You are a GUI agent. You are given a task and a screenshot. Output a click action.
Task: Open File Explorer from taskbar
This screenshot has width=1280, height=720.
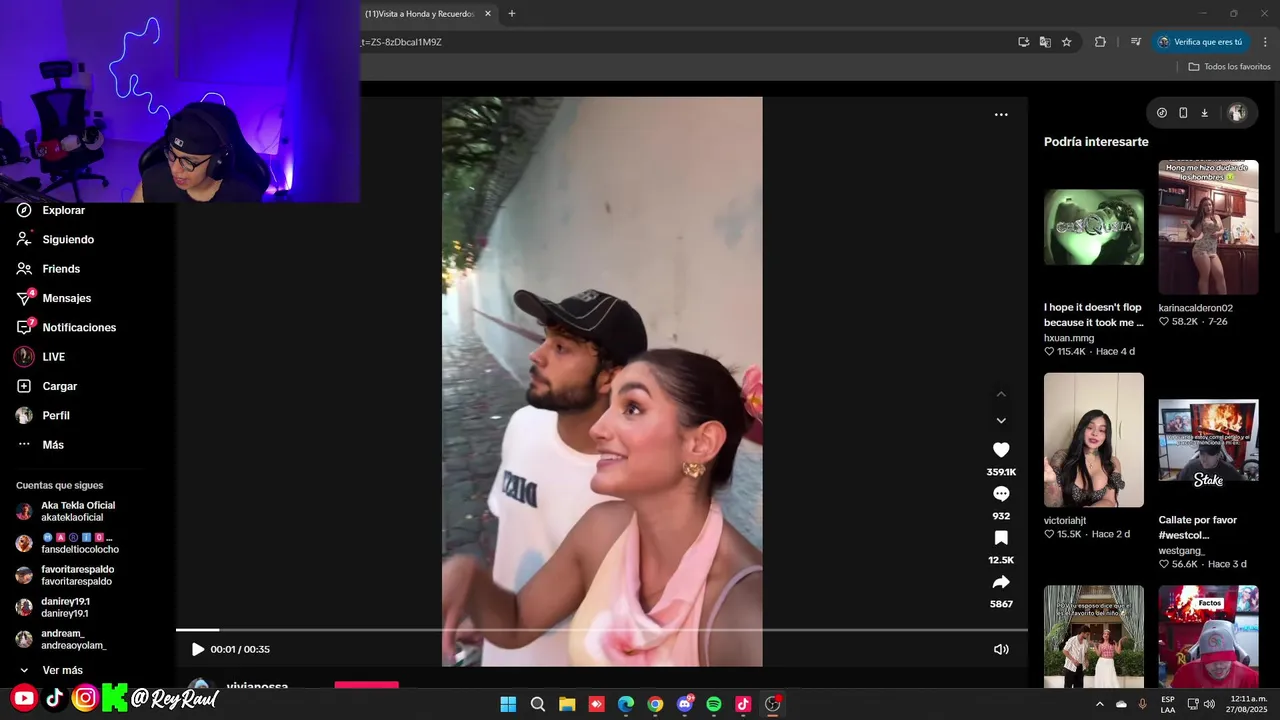pyautogui.click(x=567, y=704)
